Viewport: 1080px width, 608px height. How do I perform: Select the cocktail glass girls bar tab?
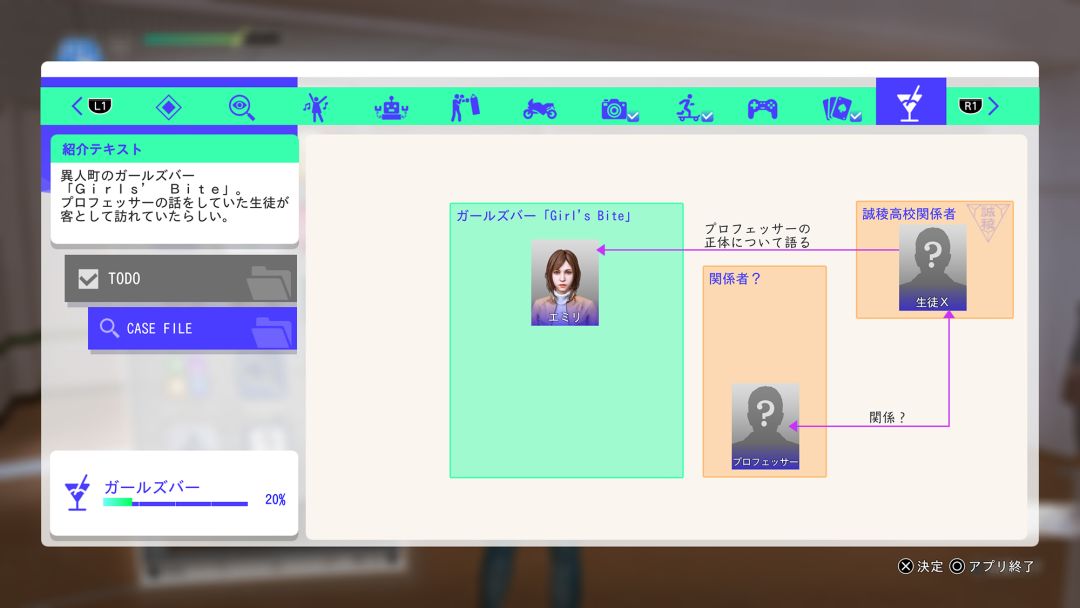(911, 102)
